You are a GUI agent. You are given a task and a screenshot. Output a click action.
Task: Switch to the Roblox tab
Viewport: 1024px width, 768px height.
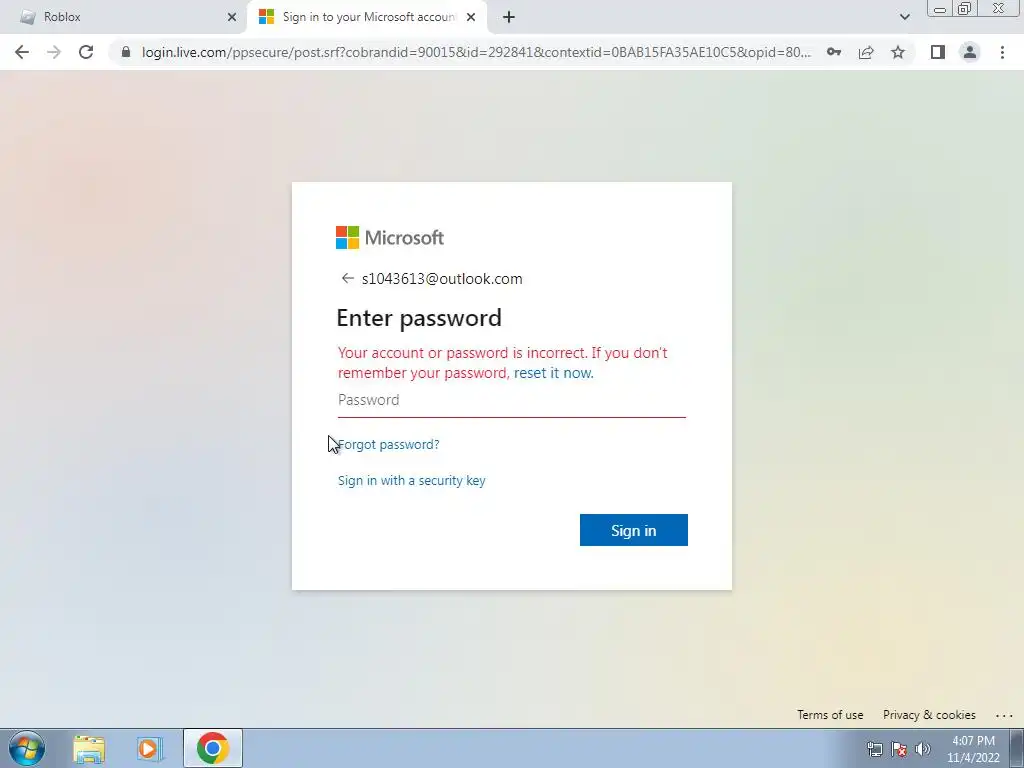126,17
